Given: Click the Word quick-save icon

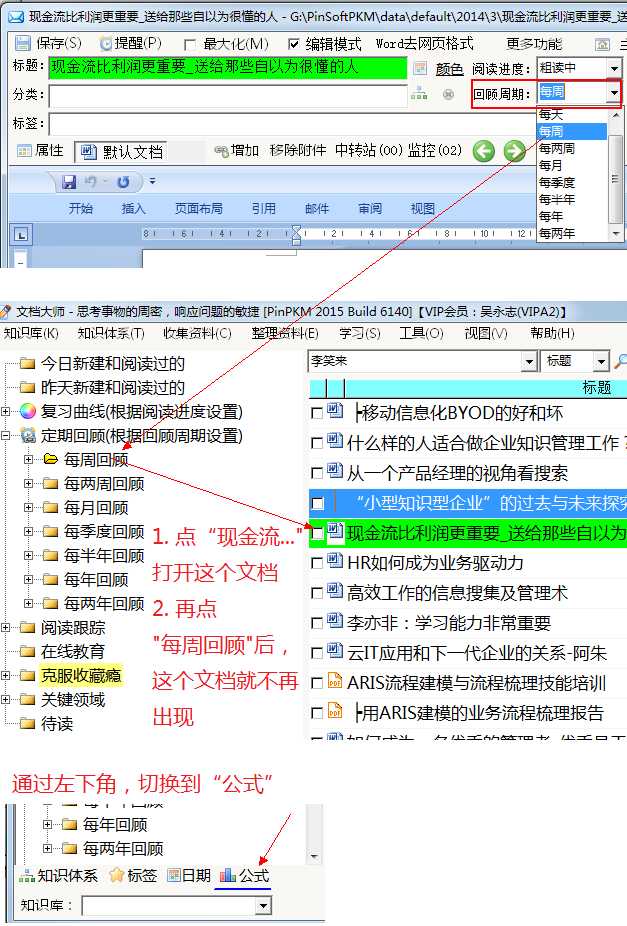Looking at the screenshot, I should click(69, 182).
